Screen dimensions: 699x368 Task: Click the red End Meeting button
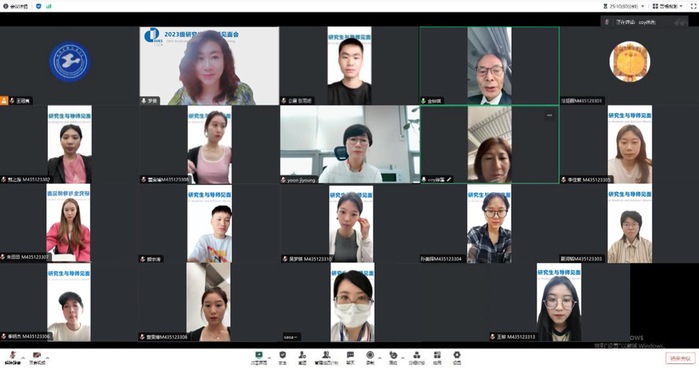point(680,358)
